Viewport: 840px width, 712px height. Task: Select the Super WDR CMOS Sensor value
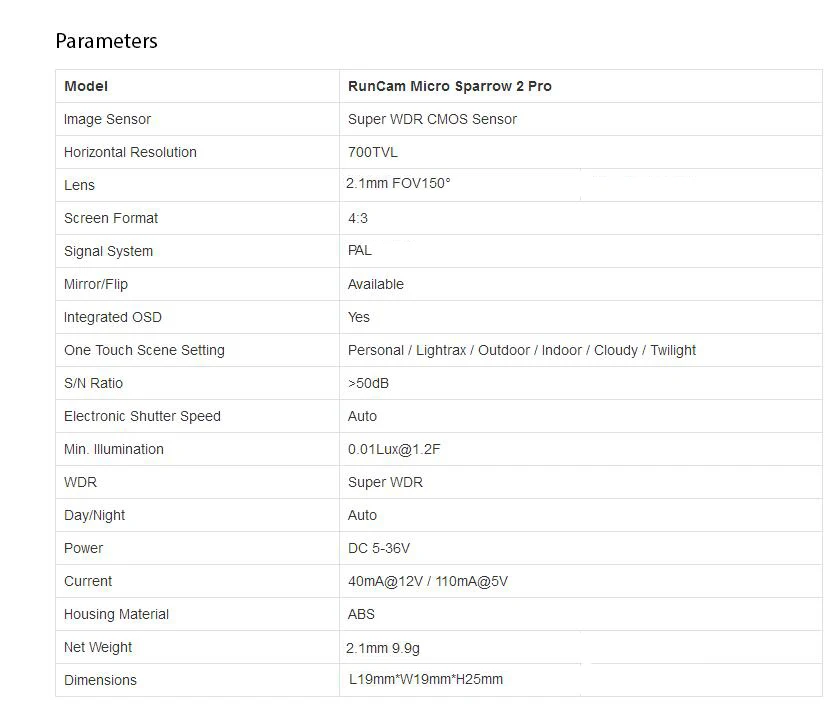(432, 119)
